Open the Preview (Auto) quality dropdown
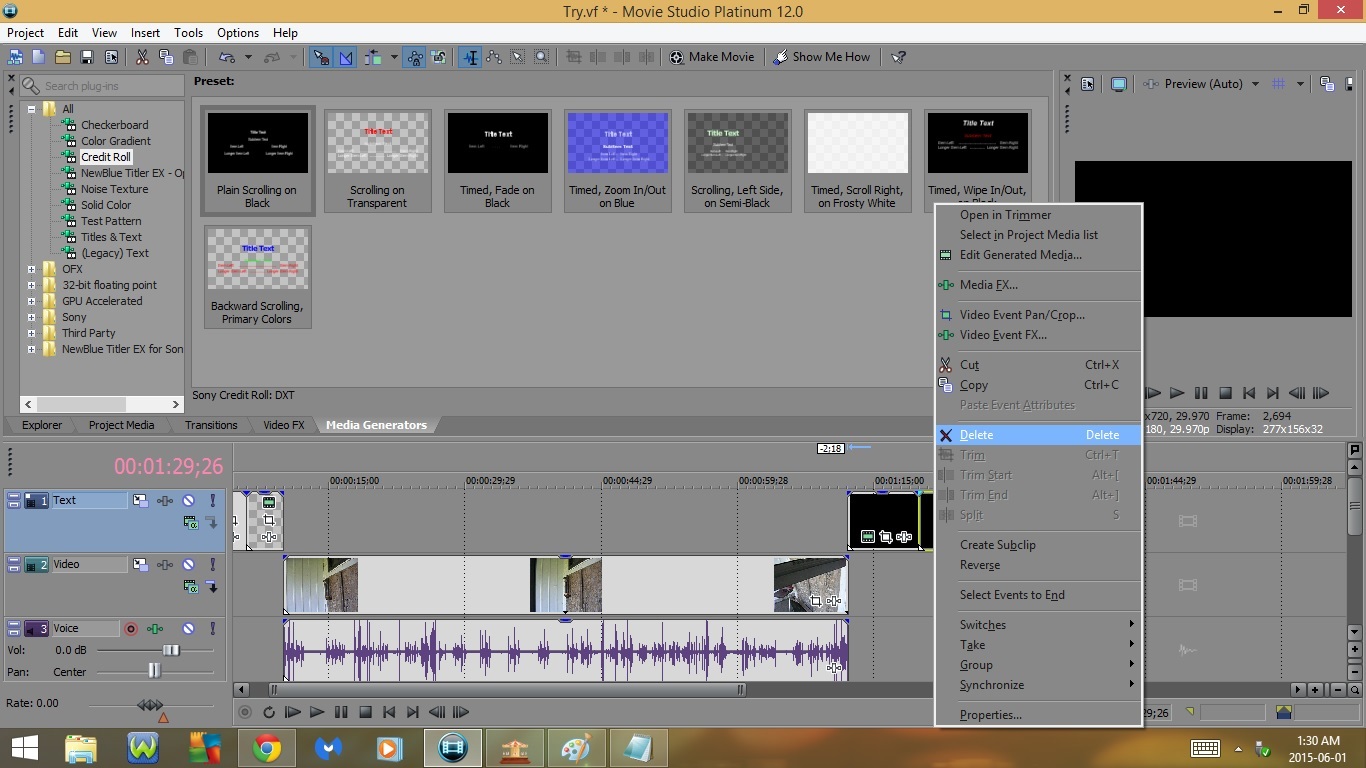Image resolution: width=1366 pixels, height=768 pixels. 1255,84
